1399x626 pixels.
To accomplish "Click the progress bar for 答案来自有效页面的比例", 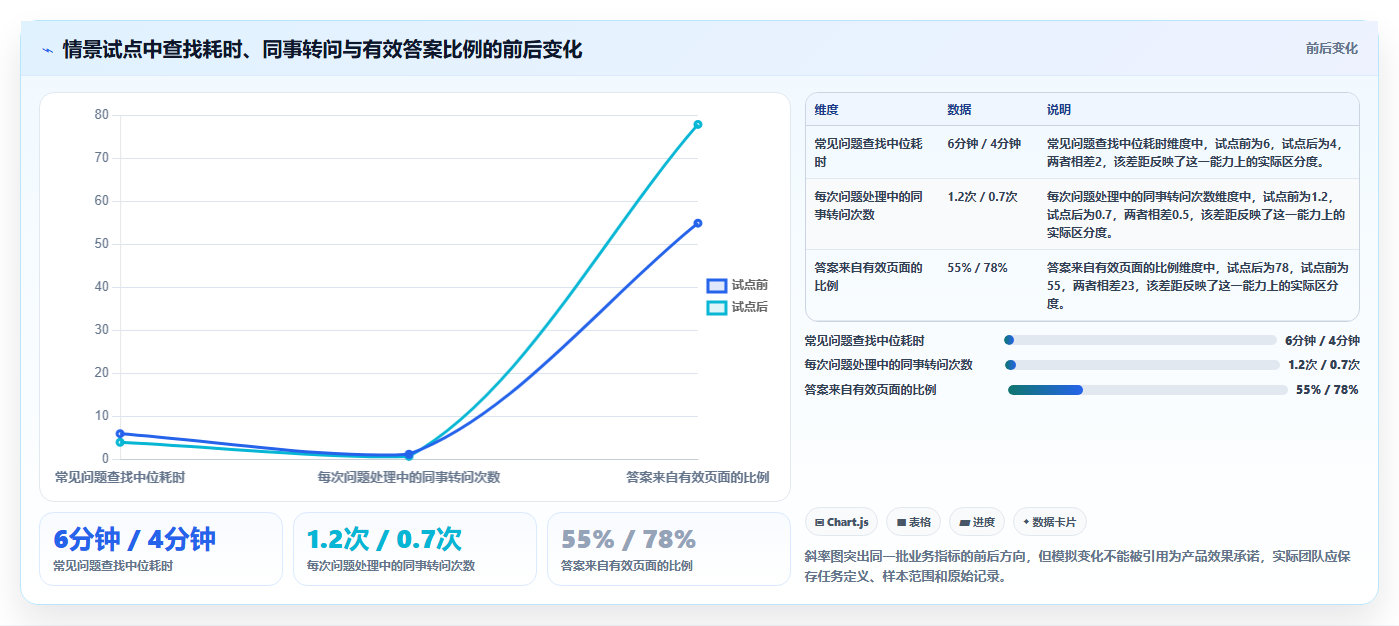I will tap(1147, 390).
